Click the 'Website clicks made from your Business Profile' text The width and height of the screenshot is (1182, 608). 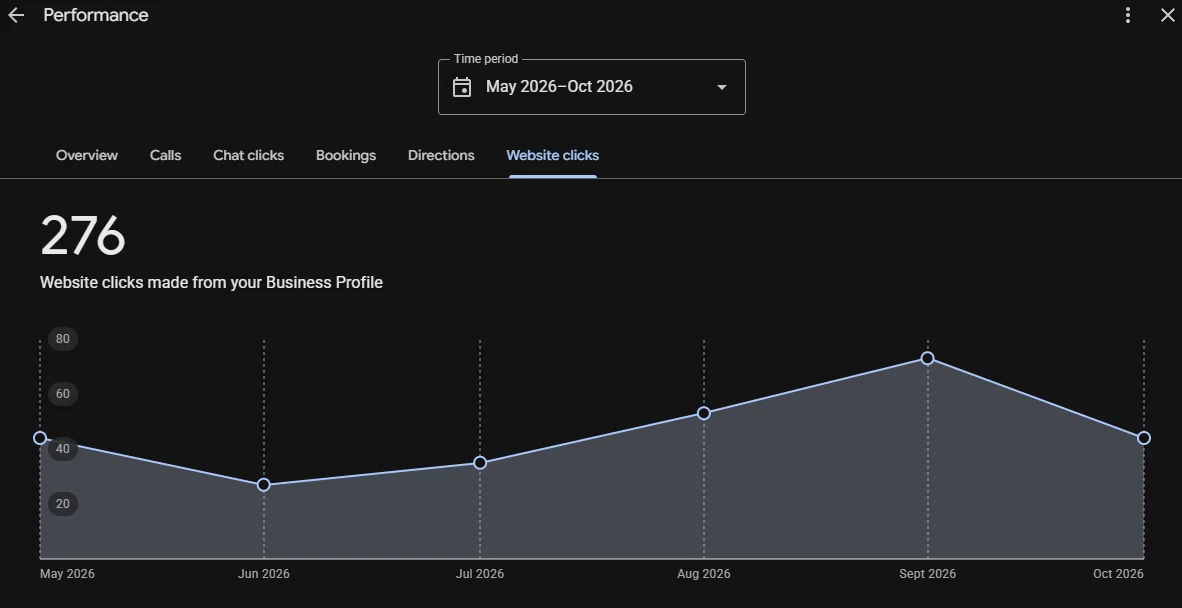coord(211,283)
